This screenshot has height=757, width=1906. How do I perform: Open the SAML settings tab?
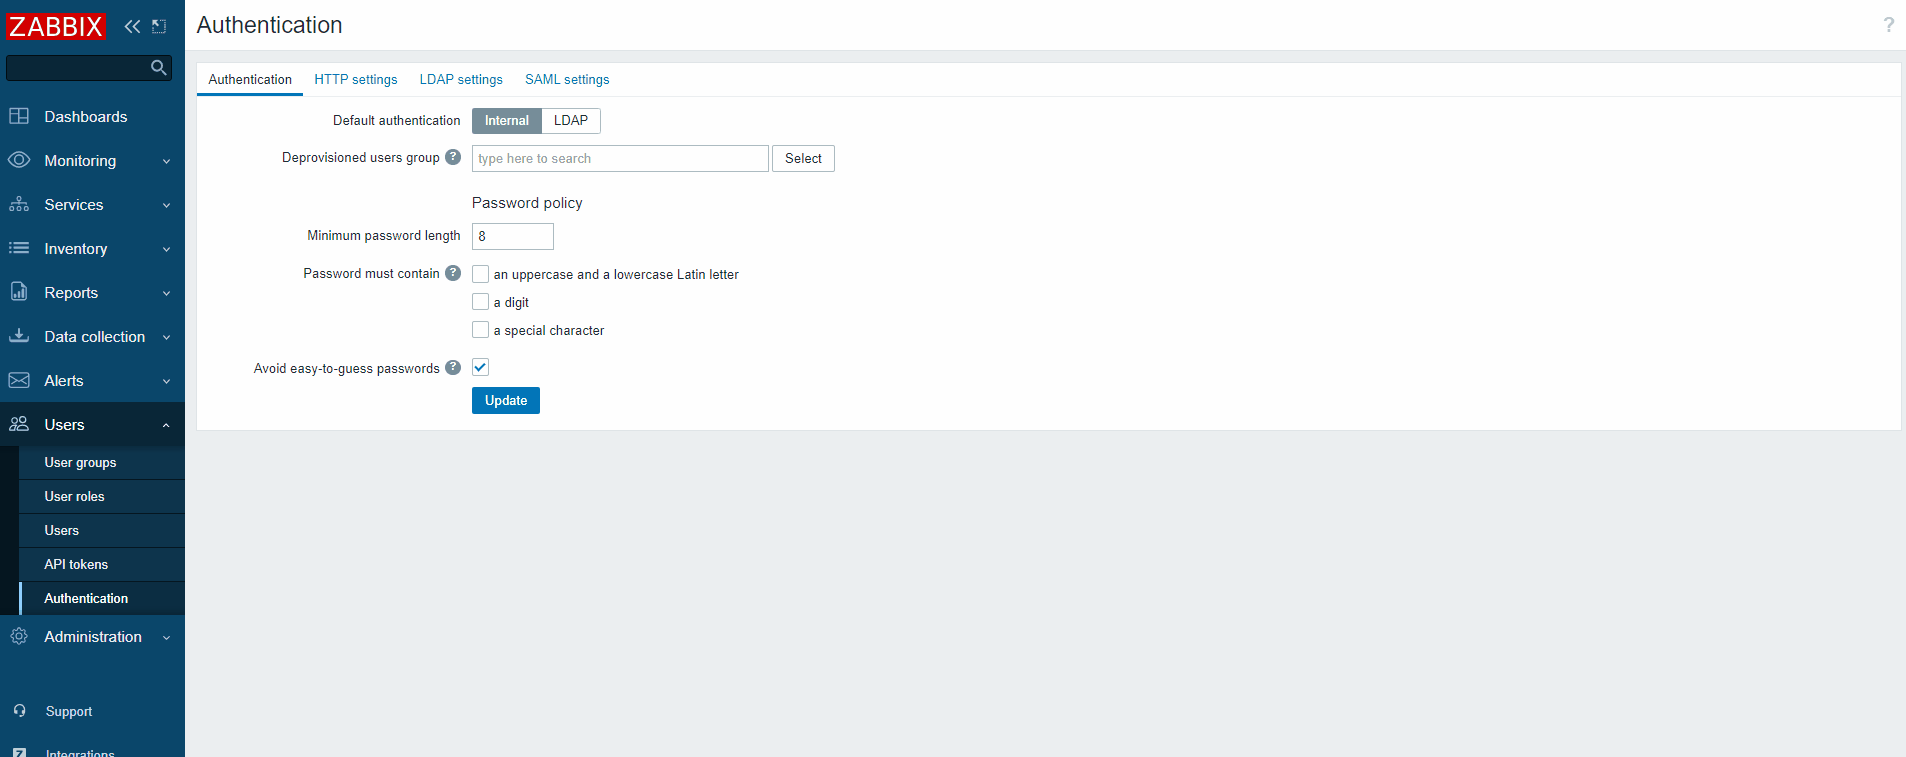(x=567, y=80)
